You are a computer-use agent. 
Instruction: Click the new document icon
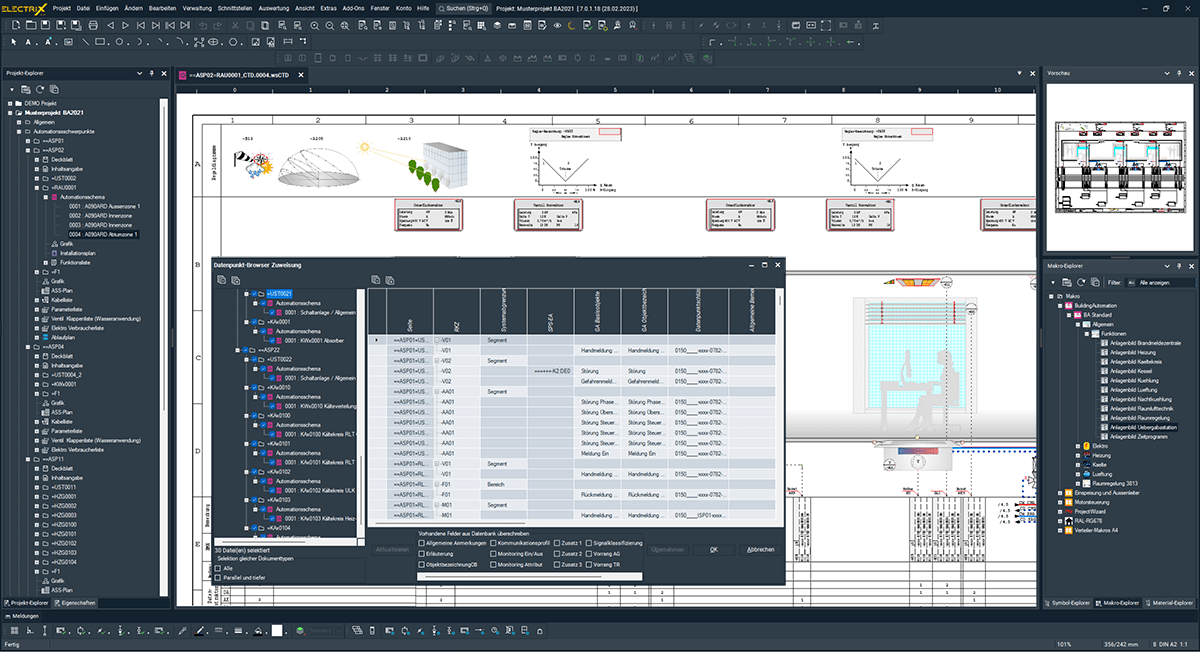(x=15, y=25)
